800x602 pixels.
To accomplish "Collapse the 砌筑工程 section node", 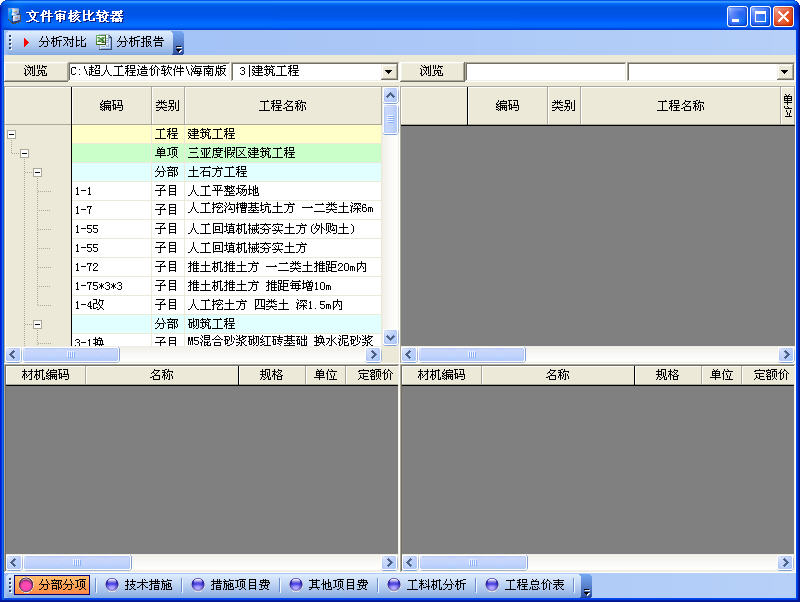I will (37, 324).
